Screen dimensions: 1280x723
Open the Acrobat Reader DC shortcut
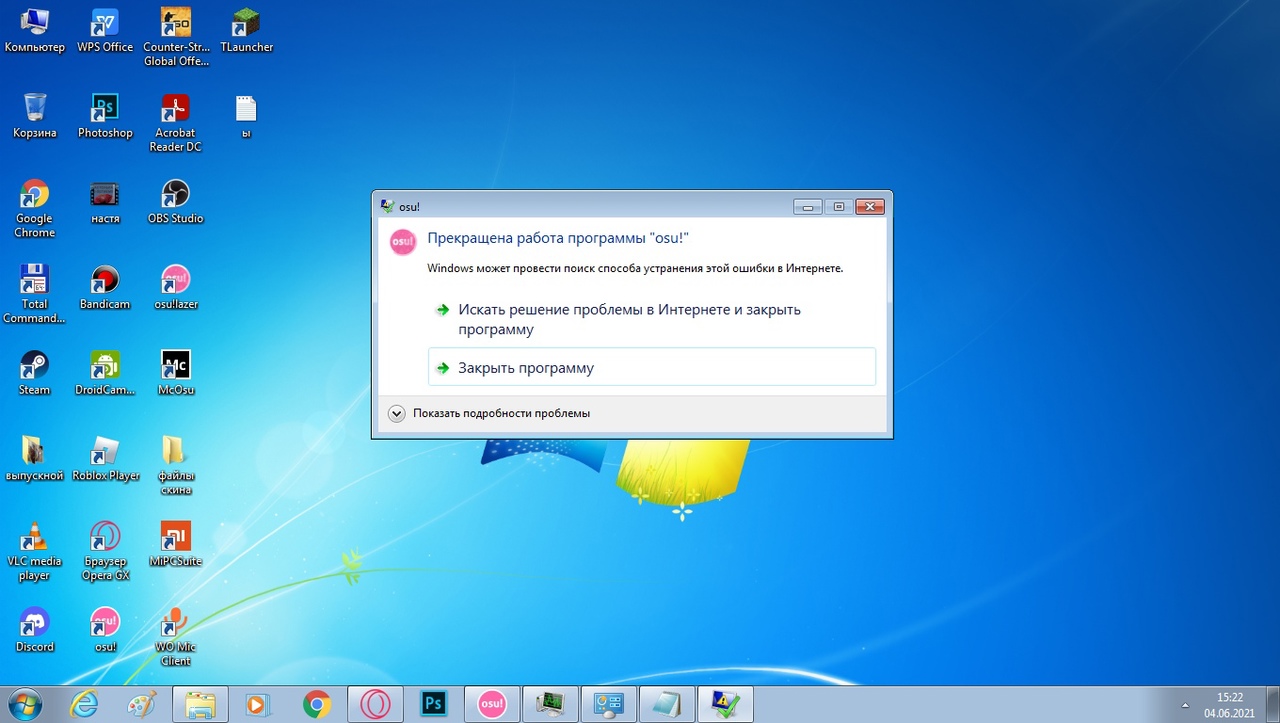[175, 123]
